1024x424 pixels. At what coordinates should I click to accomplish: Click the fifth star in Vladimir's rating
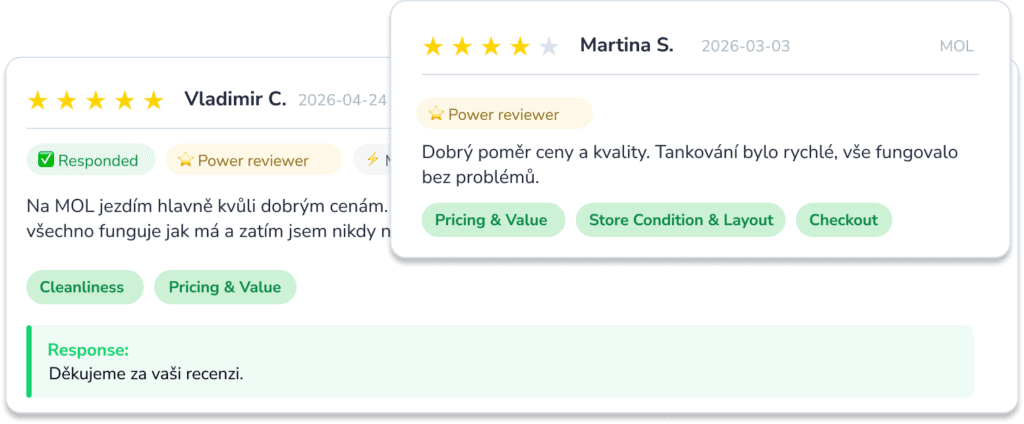click(153, 100)
